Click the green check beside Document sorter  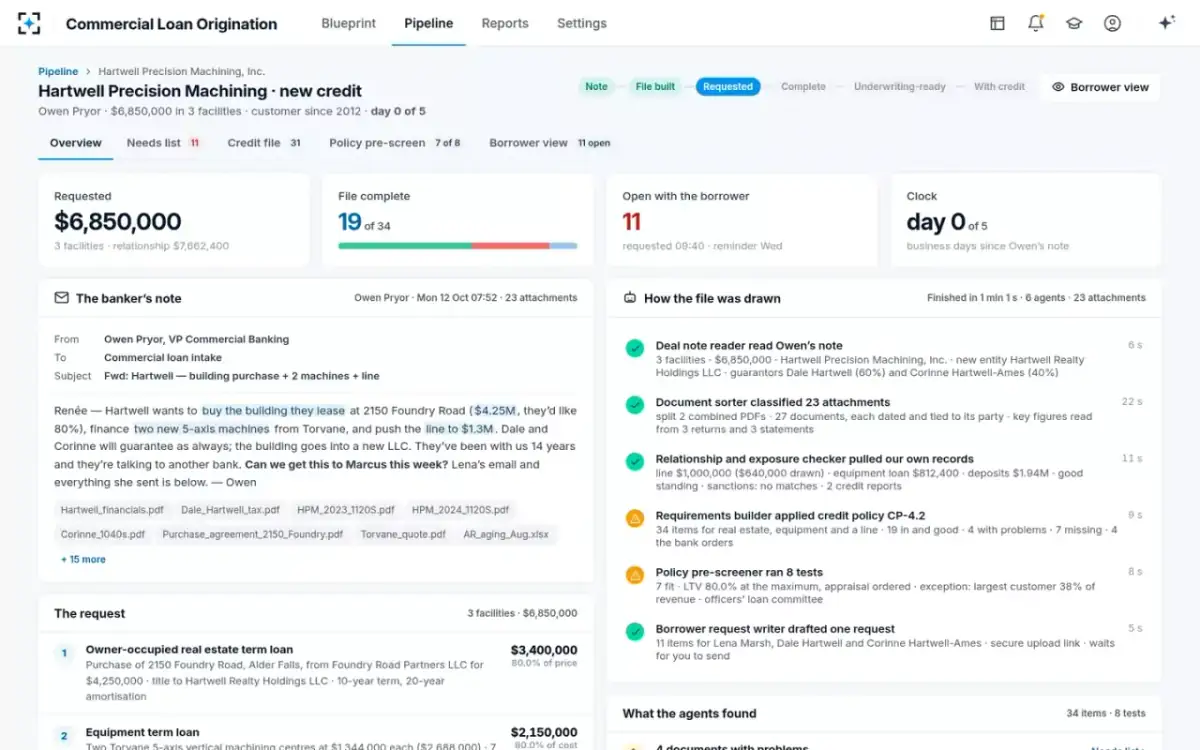coord(634,405)
